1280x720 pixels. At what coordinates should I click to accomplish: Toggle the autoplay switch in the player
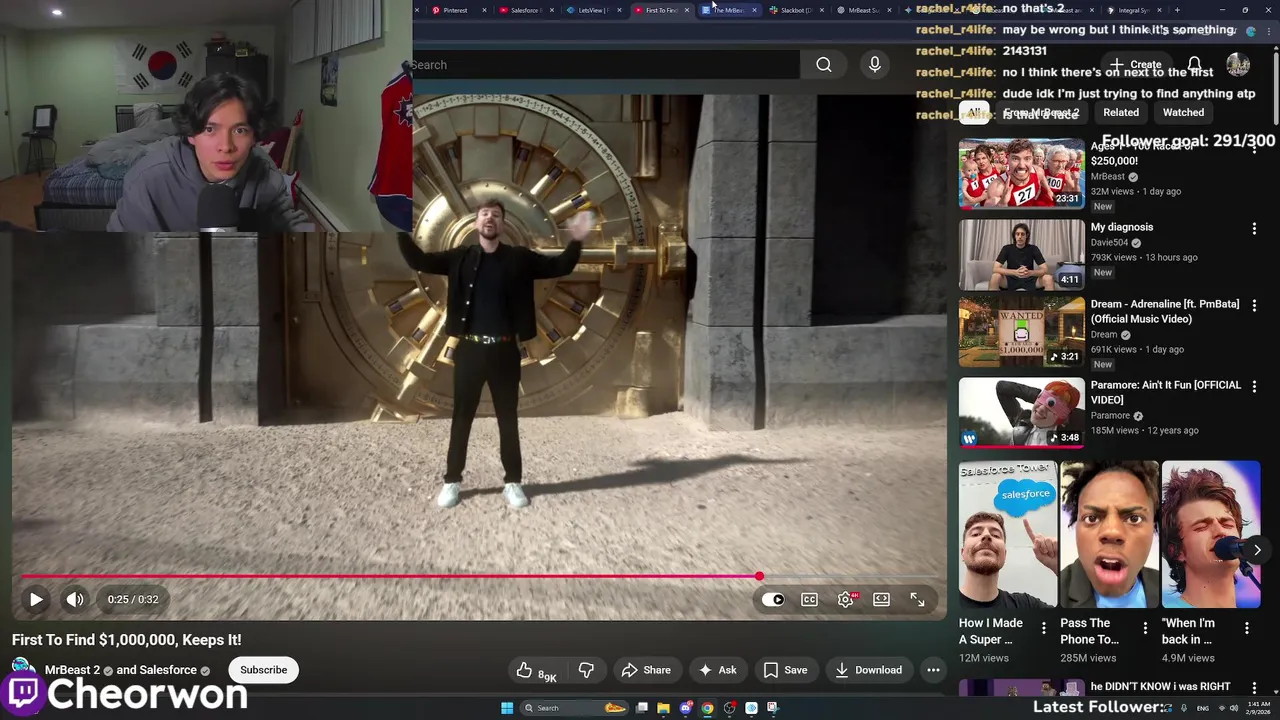tap(773, 599)
